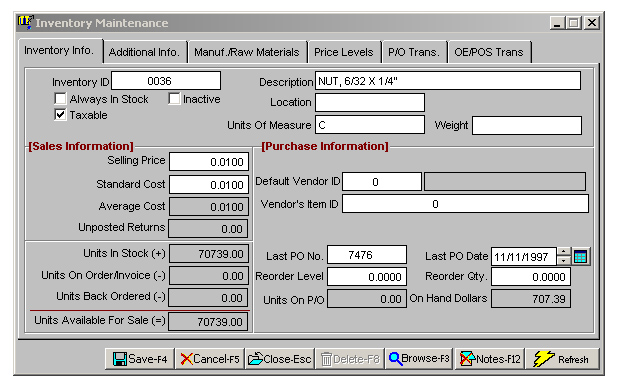The height and width of the screenshot is (387, 621).
Task: Click the Save-F4 floppy disk button
Action: [x=140, y=359]
